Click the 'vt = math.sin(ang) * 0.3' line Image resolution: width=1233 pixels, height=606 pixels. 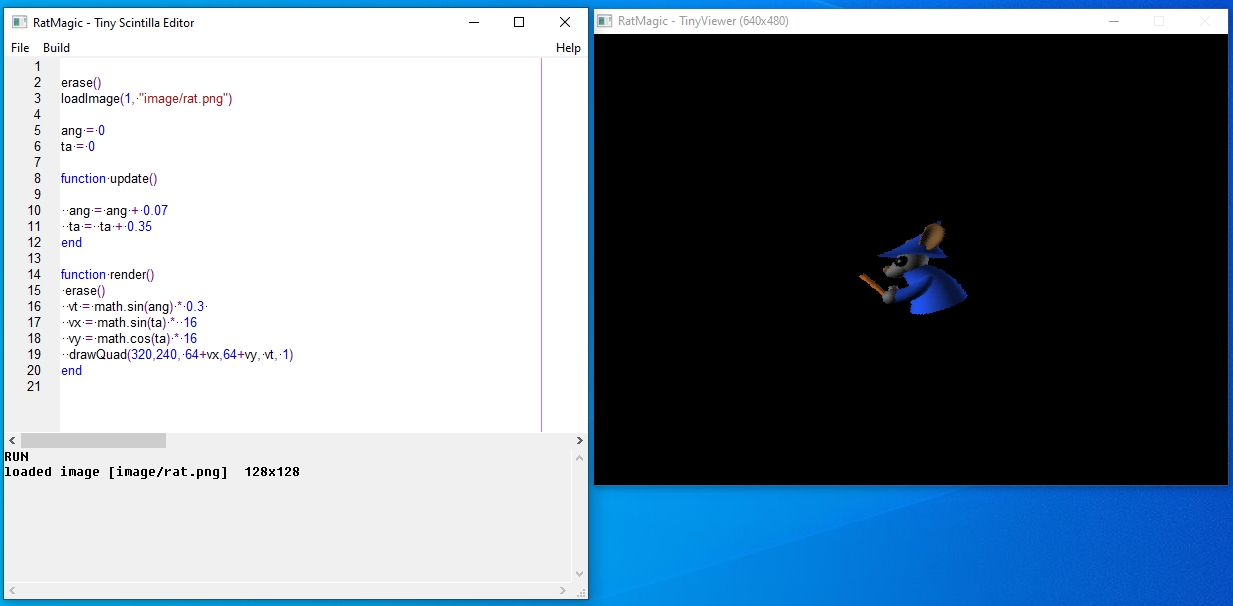point(135,306)
